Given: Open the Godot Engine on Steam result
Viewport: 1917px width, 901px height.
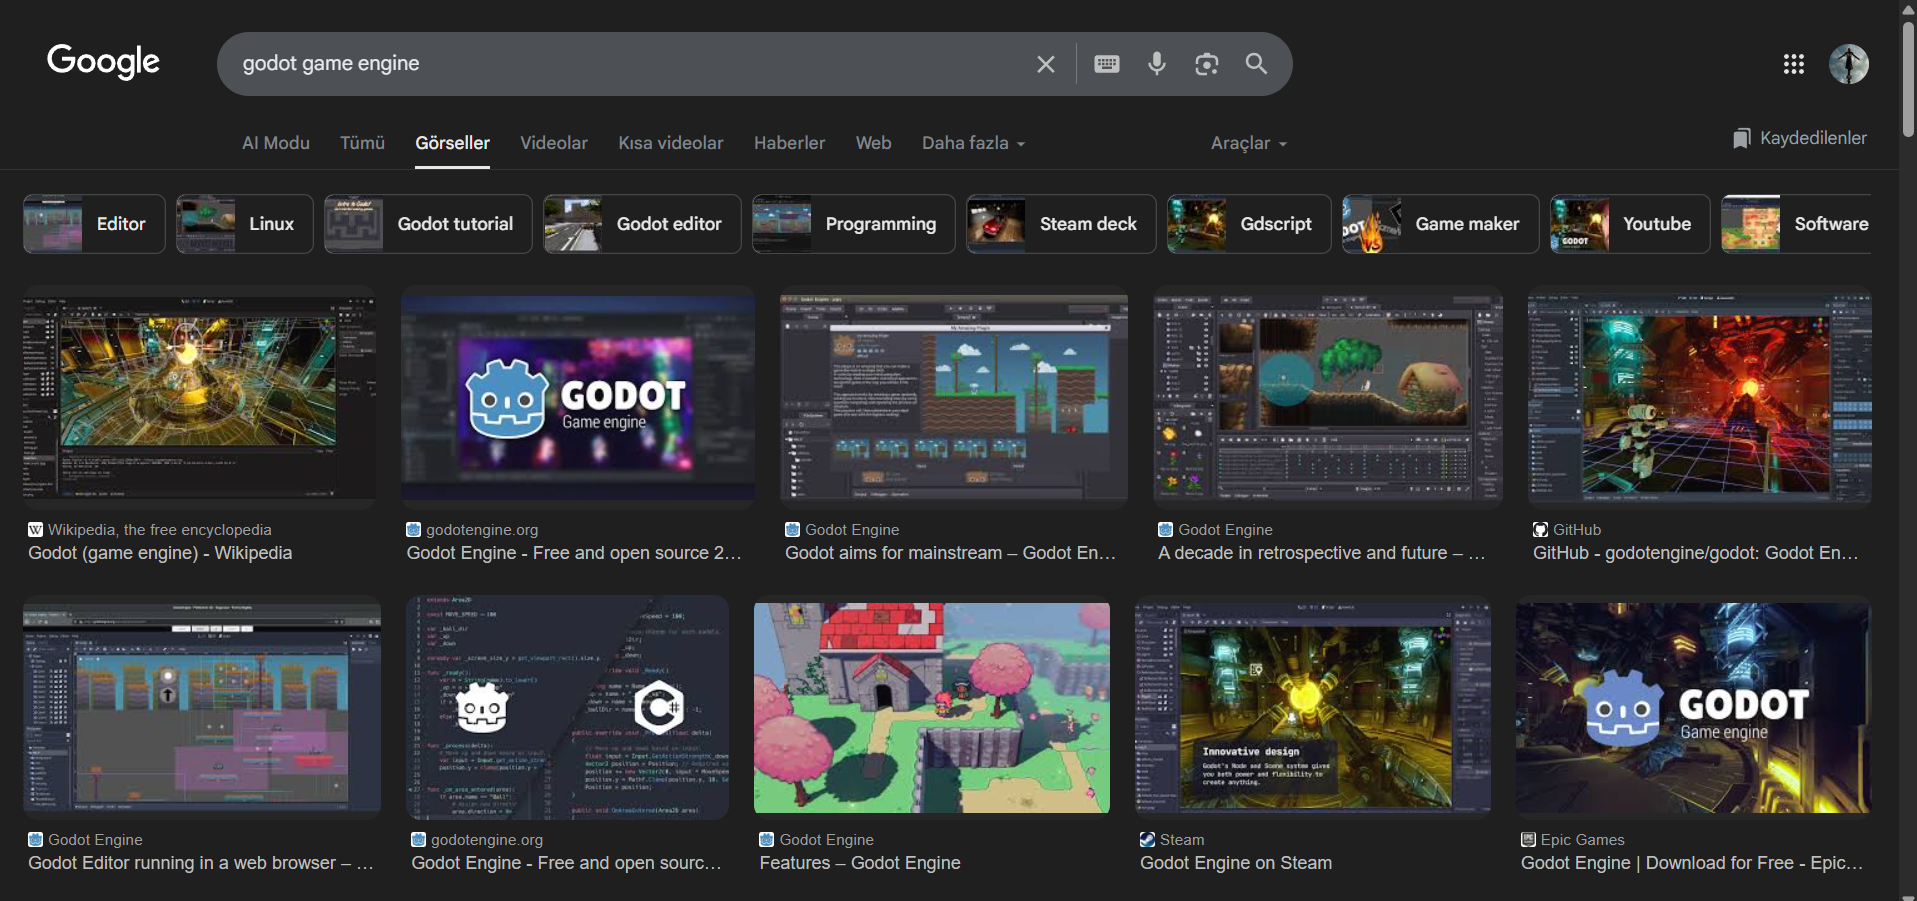Looking at the screenshot, I should point(1235,863).
